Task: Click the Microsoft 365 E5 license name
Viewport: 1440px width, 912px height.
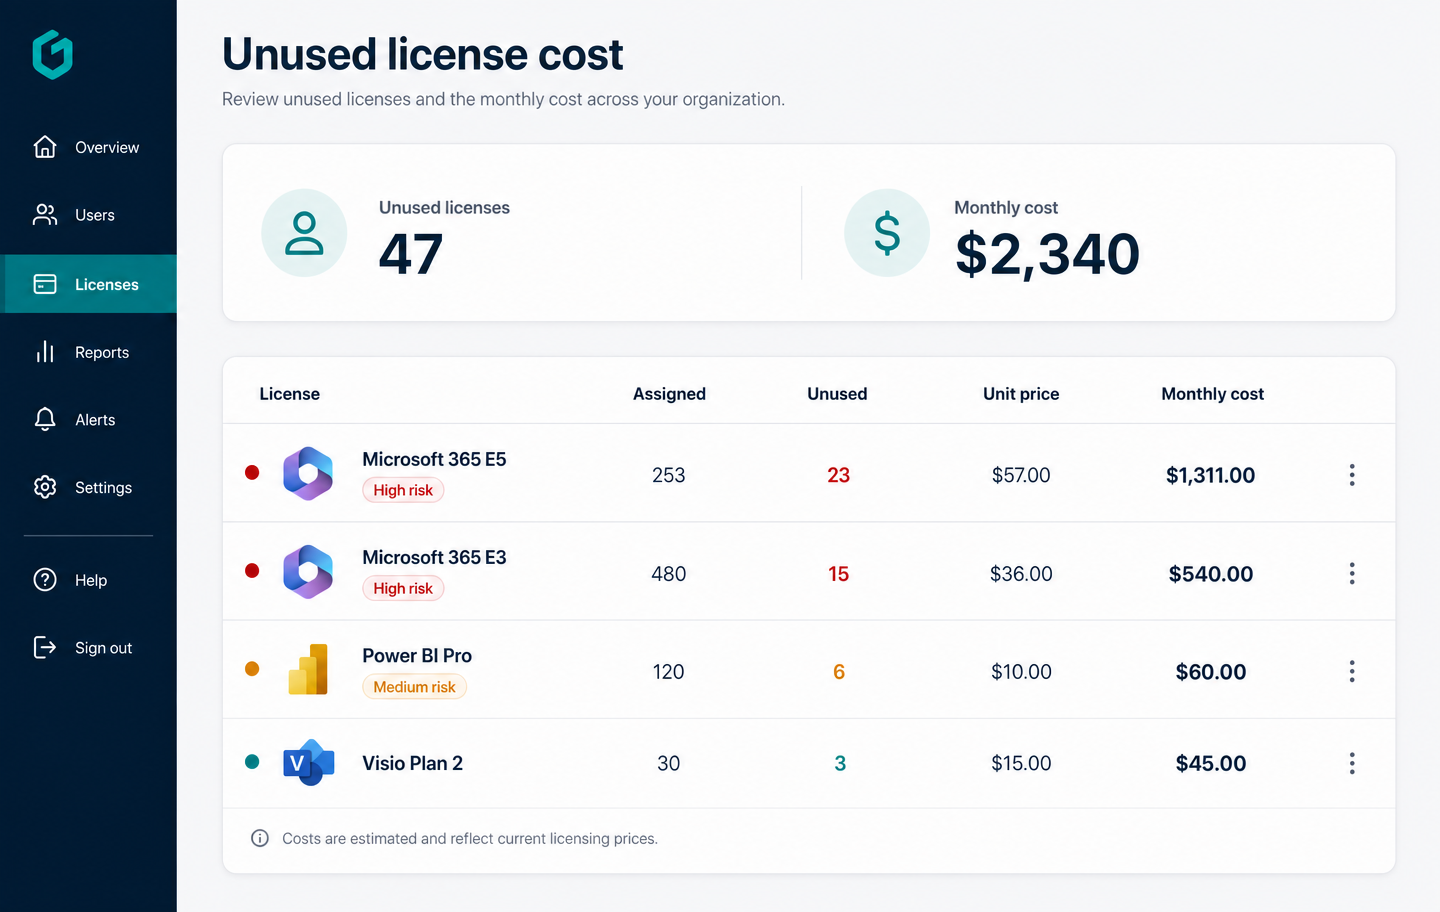Action: click(434, 459)
